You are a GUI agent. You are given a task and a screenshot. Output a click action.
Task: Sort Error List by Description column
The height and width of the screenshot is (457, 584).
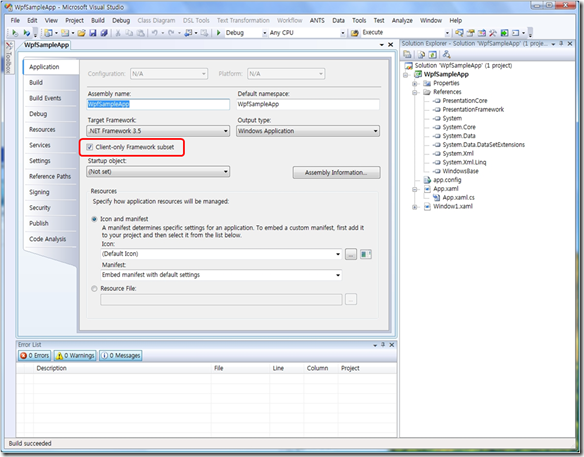[122, 368]
